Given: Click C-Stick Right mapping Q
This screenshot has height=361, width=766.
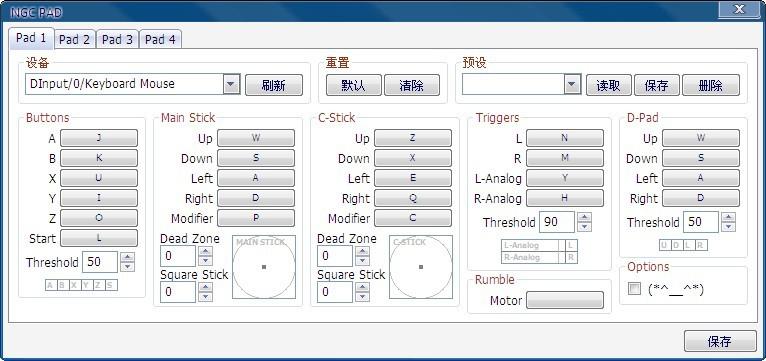Looking at the screenshot, I should (413, 198).
